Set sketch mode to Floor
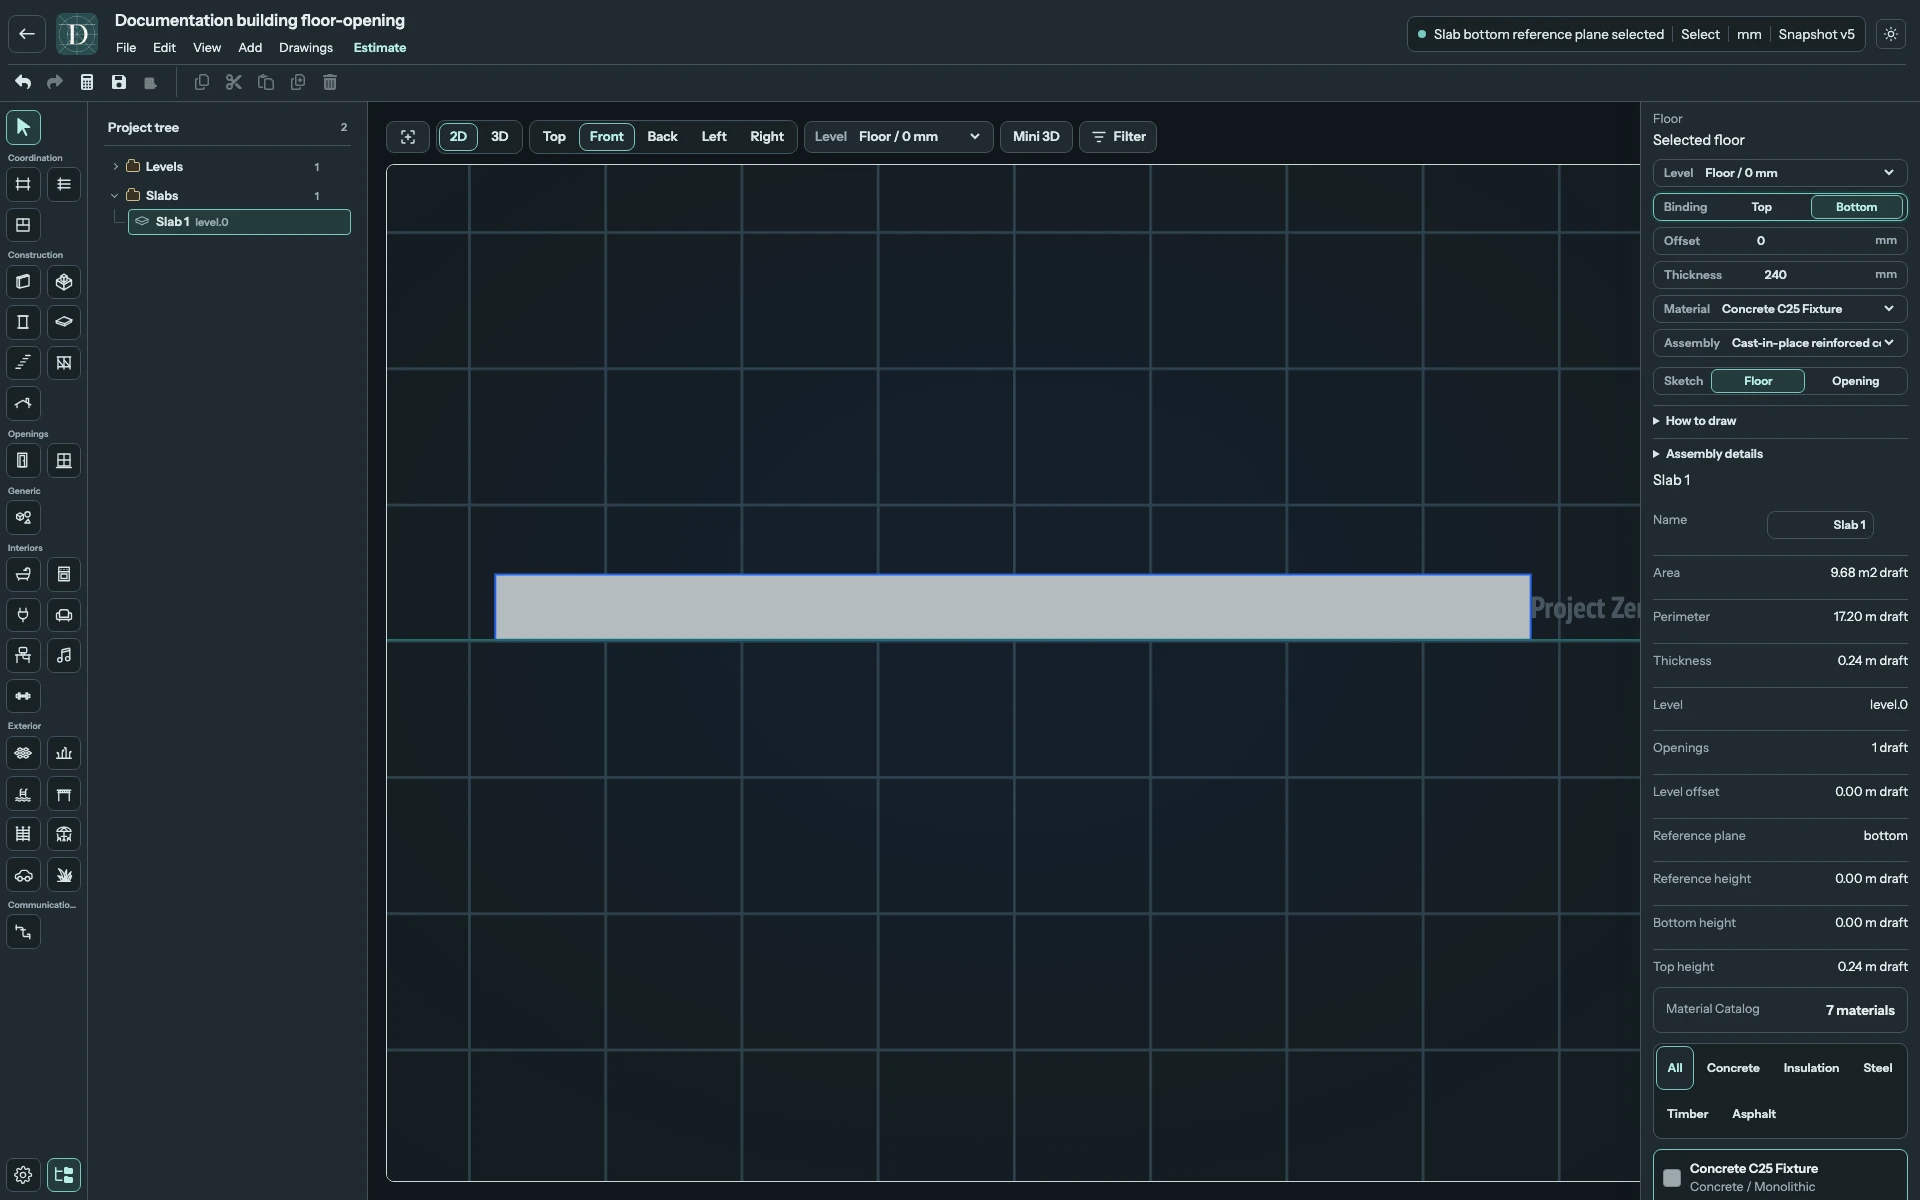1920x1200 pixels. click(1758, 381)
